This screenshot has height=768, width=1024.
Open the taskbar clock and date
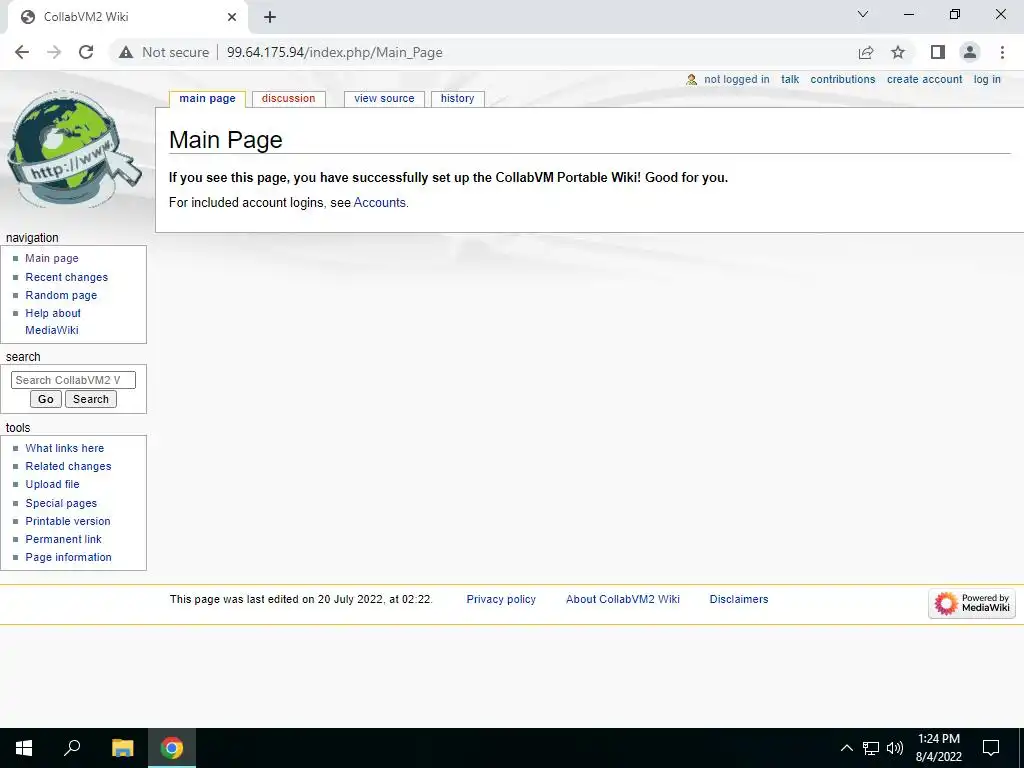[938, 748]
